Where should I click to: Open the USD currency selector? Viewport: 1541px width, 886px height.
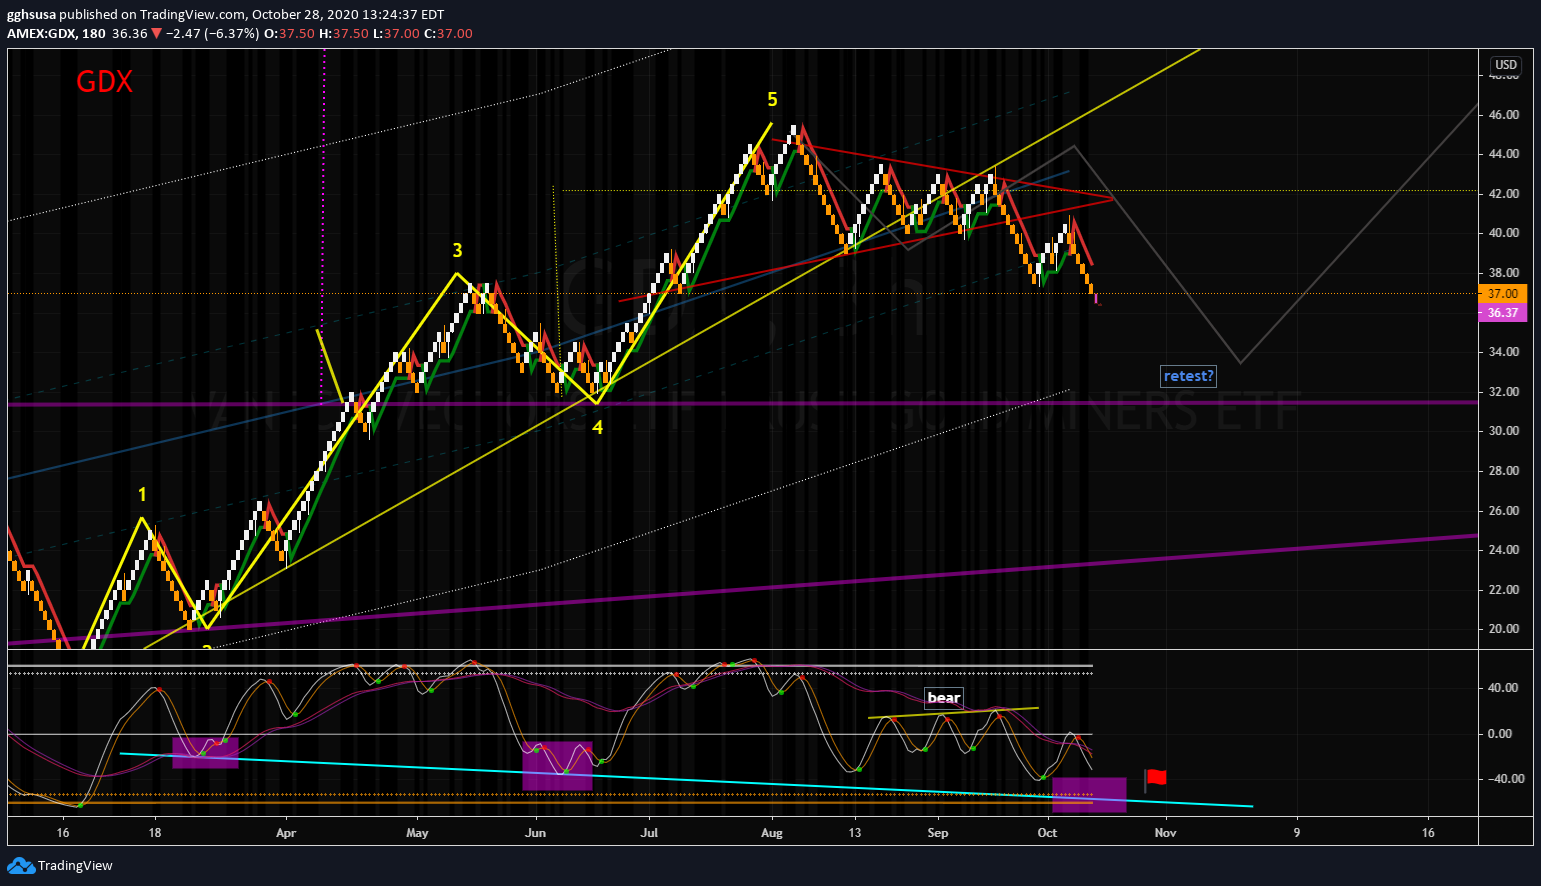pos(1505,65)
